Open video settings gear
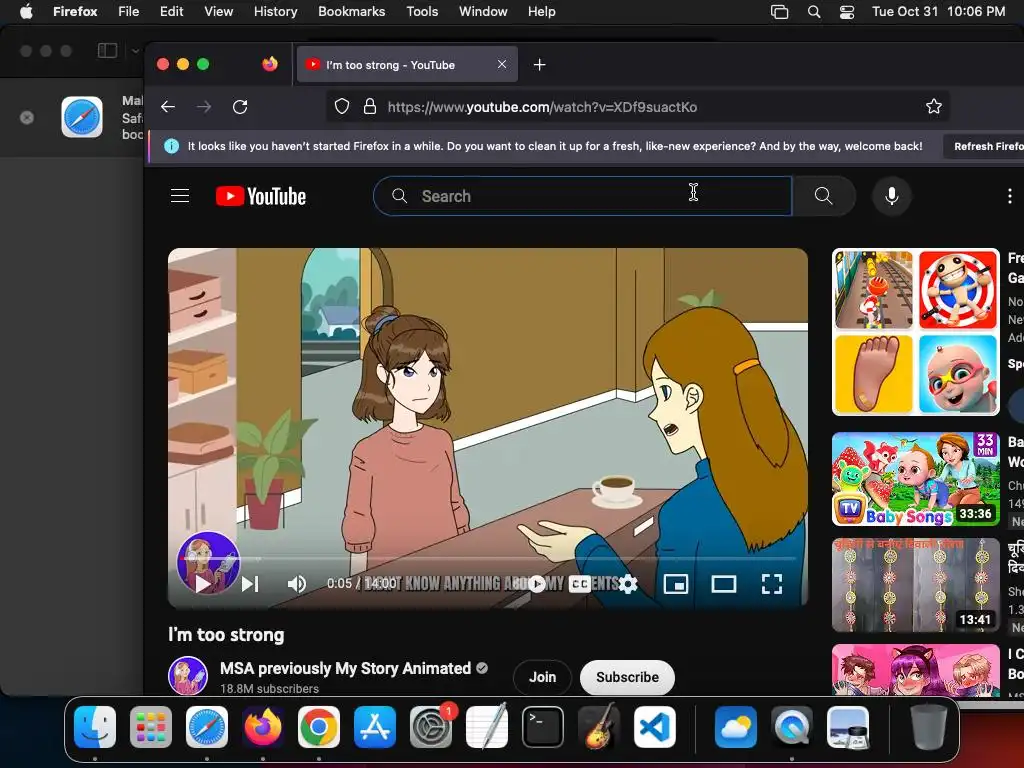Image resolution: width=1024 pixels, height=768 pixels. pyautogui.click(x=627, y=583)
